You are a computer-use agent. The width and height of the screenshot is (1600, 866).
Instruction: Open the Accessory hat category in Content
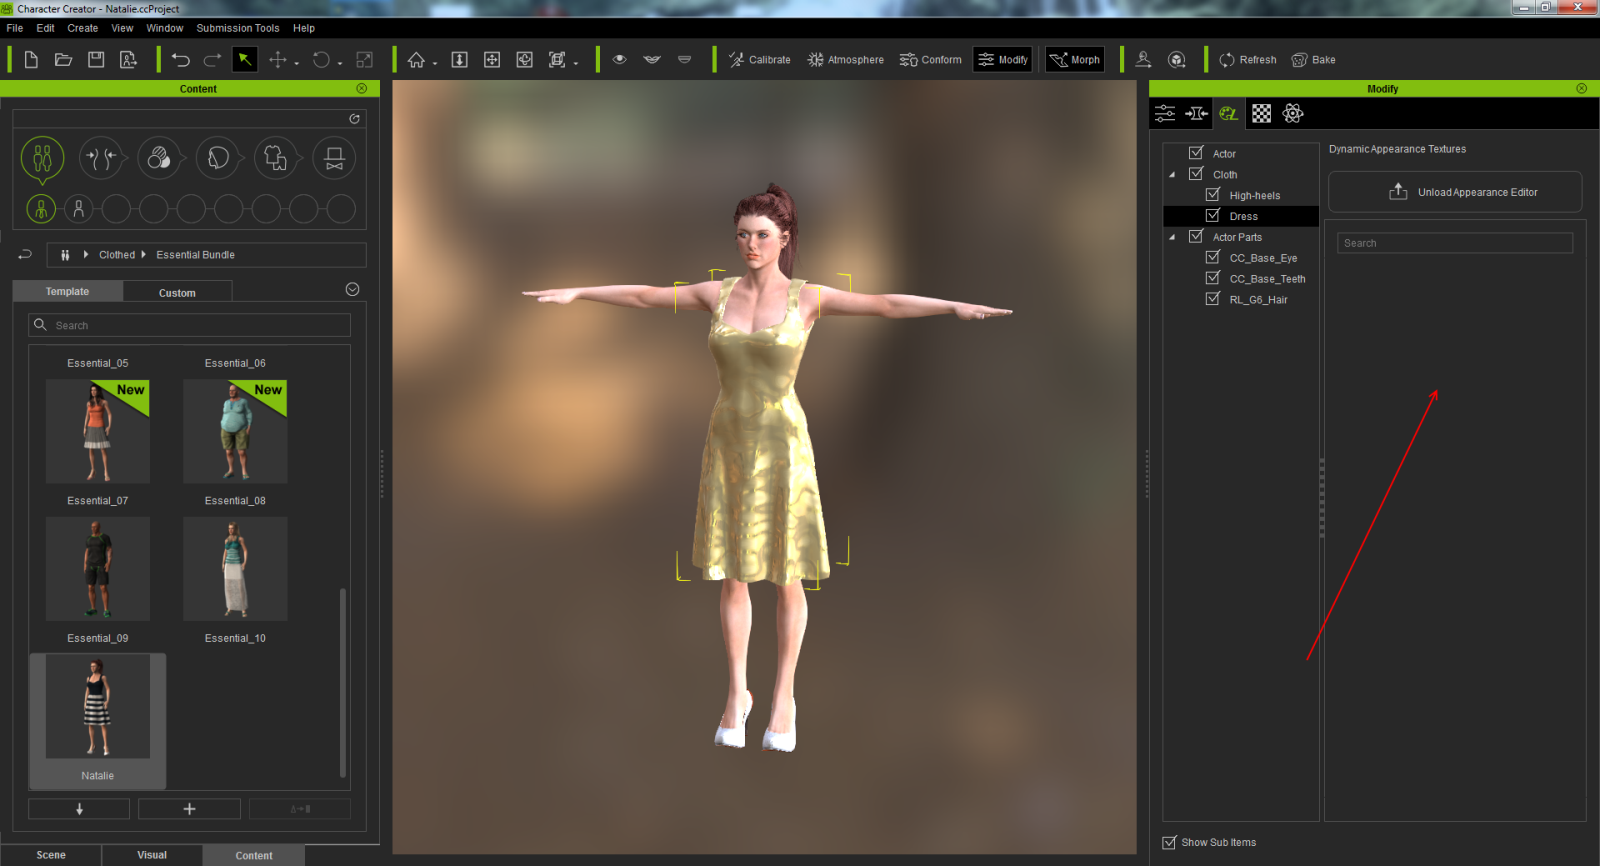[335, 158]
